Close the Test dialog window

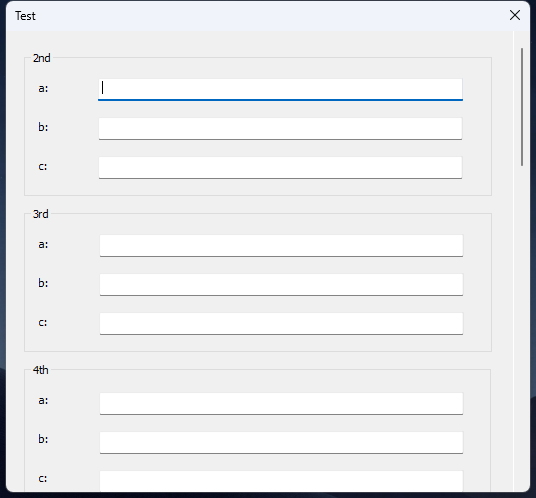pyautogui.click(x=514, y=15)
